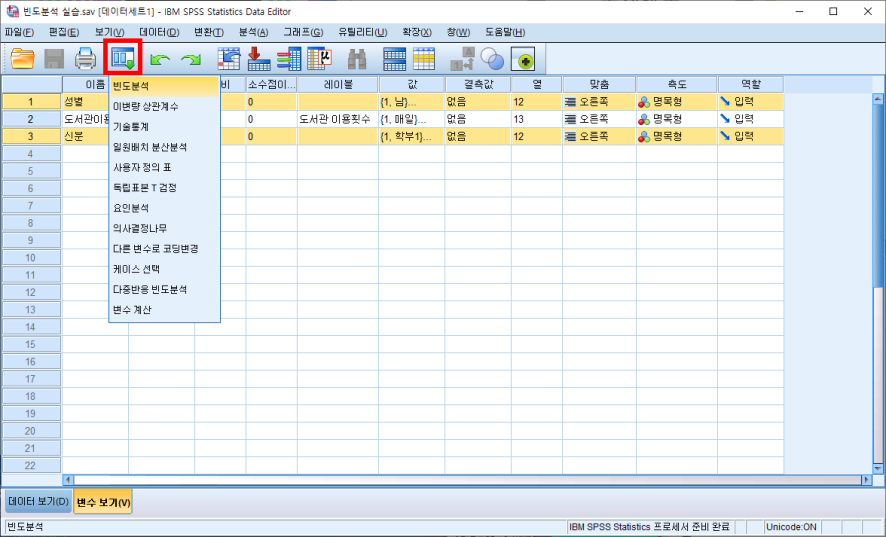
Task: Click the 역할 column header
Action: [750, 85]
